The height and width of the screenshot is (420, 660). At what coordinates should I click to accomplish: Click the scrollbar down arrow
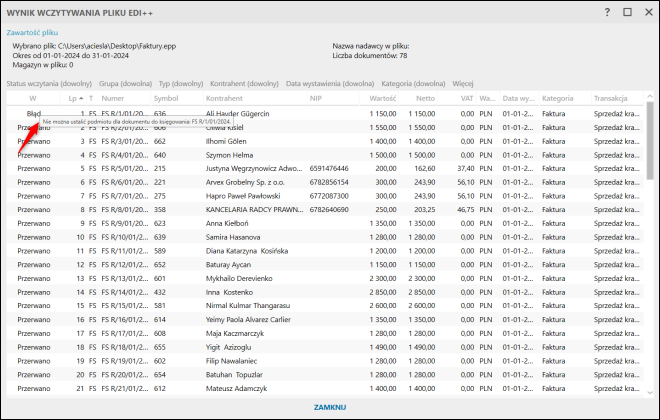650,393
